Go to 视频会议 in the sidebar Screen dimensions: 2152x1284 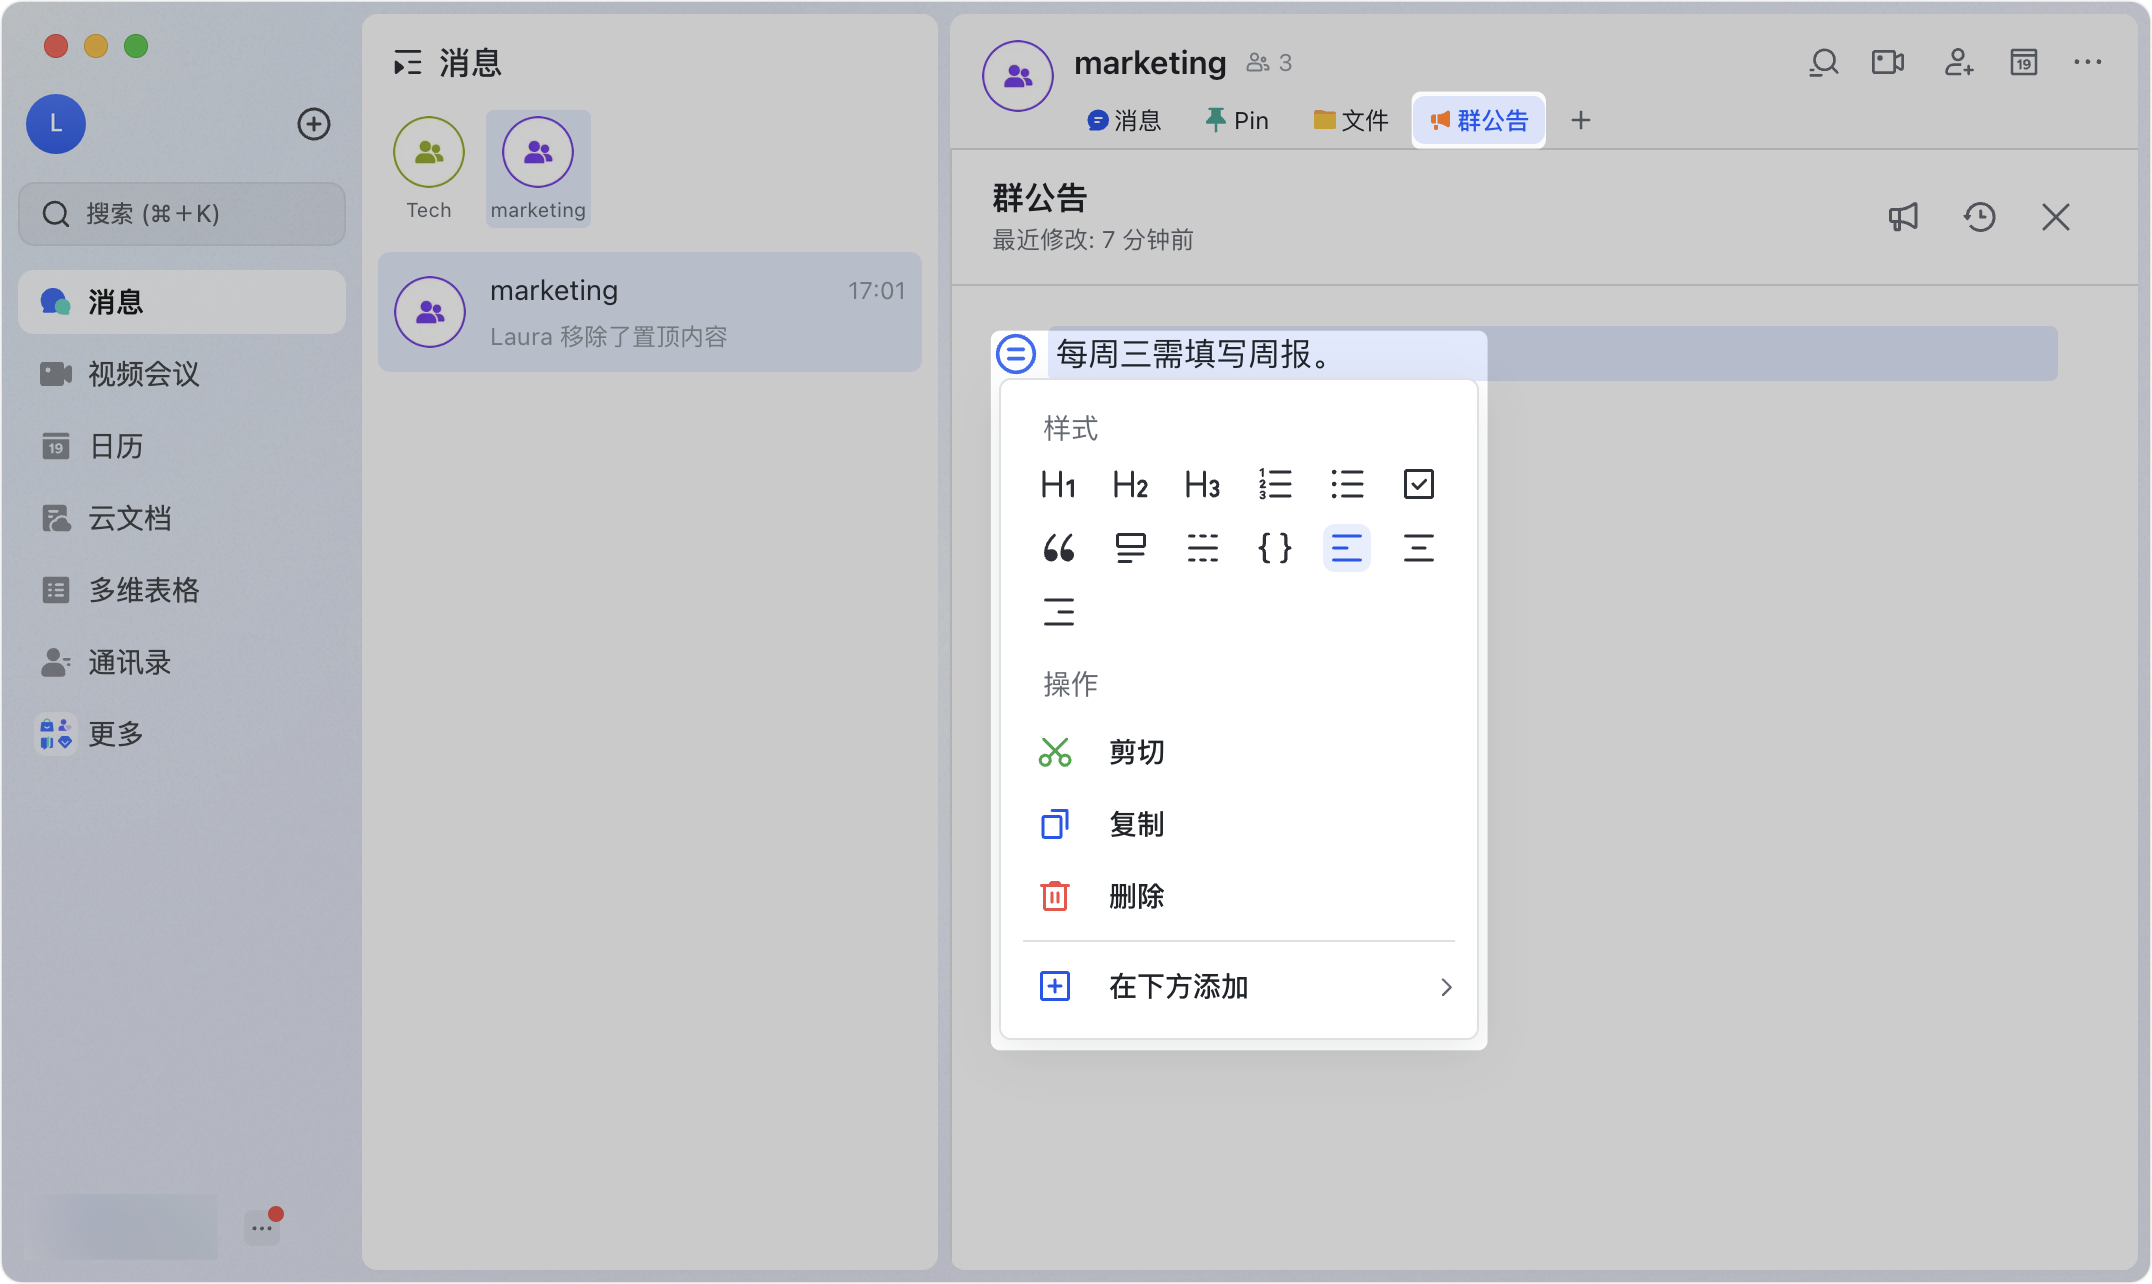182,374
